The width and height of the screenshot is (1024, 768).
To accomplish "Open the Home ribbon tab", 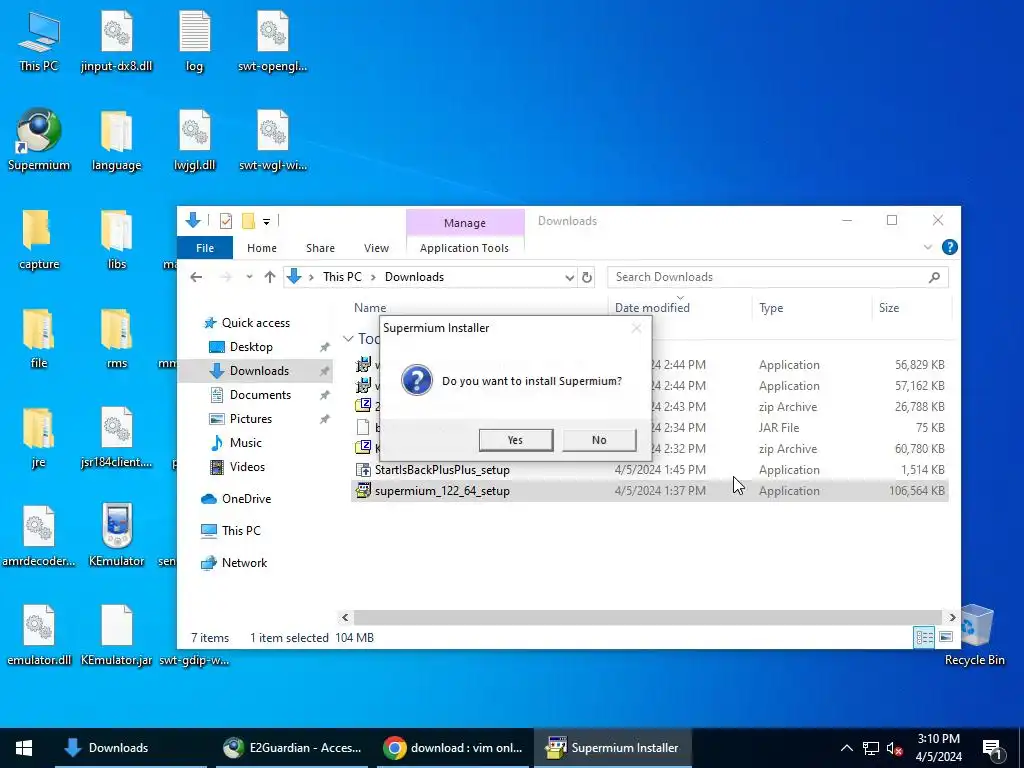I will (x=262, y=248).
